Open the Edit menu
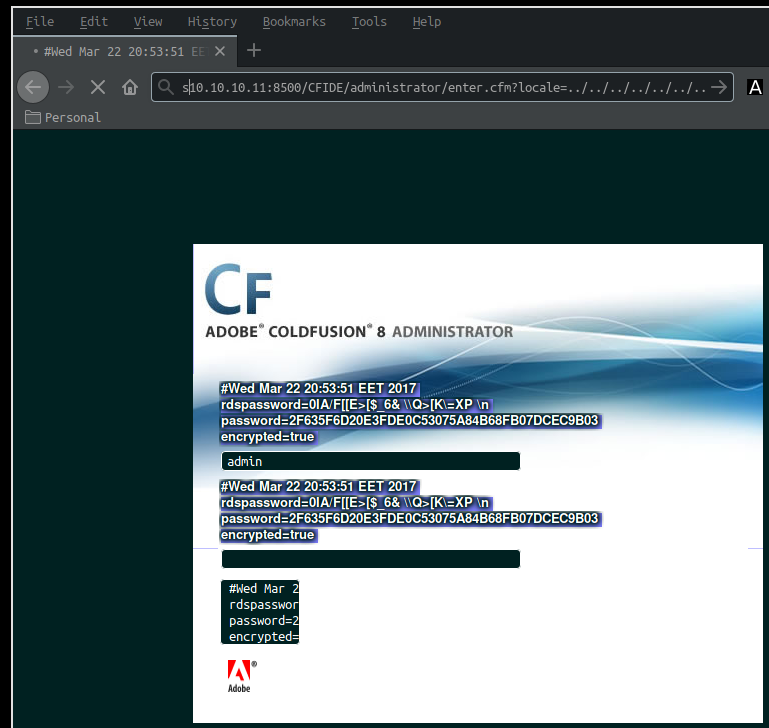Screen dimensions: 769x728 coord(94,22)
